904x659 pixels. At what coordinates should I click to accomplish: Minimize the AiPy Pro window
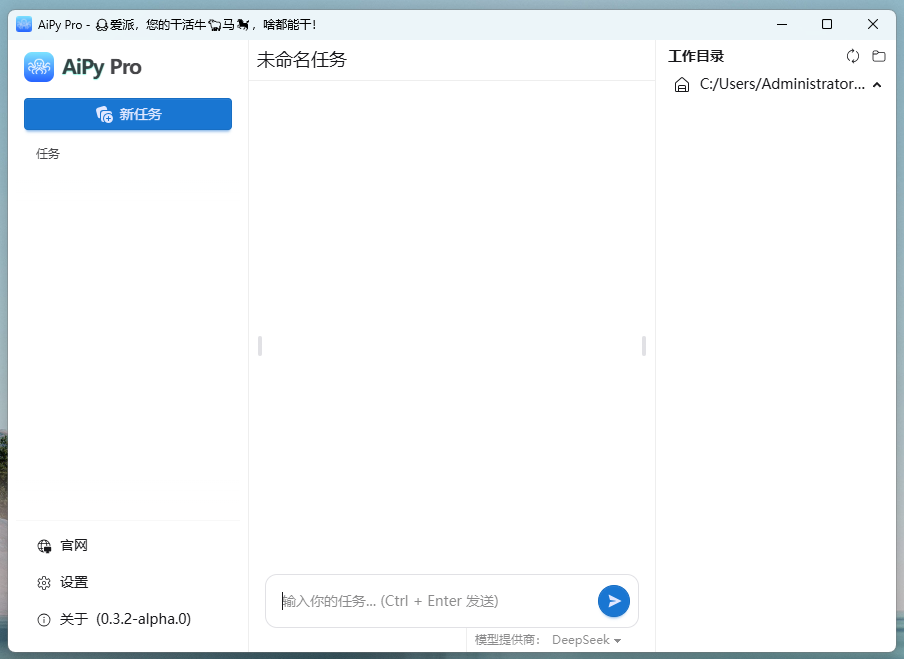(782, 24)
